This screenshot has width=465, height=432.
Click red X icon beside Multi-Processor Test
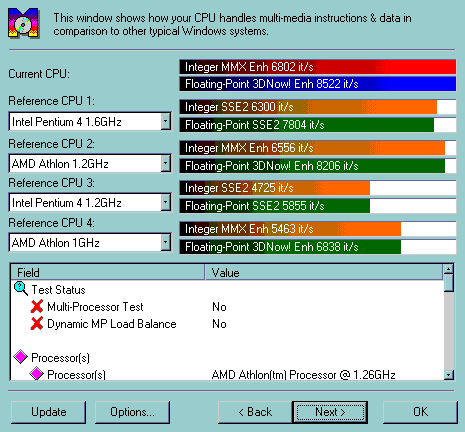pyautogui.click(x=37, y=306)
